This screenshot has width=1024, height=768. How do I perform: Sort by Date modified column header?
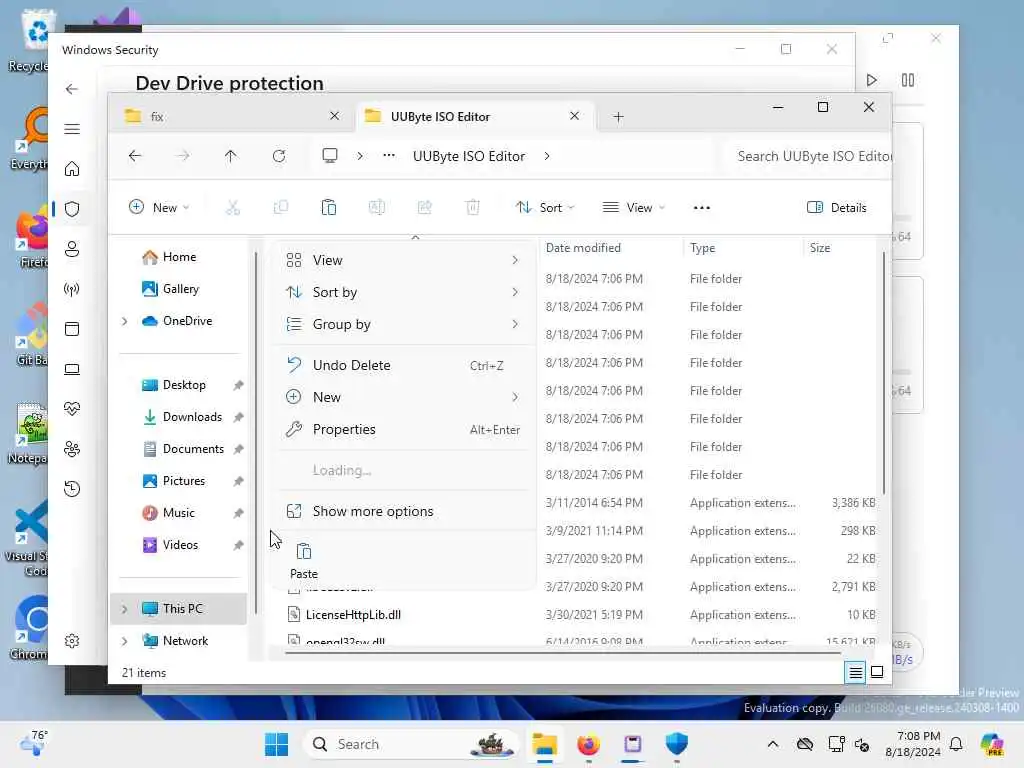click(583, 248)
